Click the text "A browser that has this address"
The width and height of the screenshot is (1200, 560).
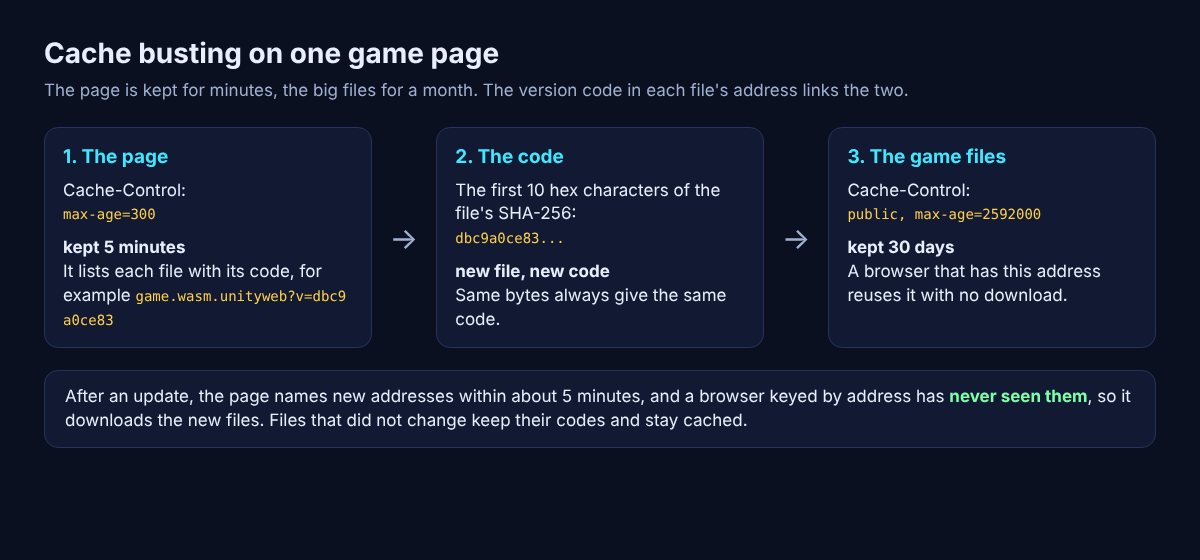click(974, 271)
